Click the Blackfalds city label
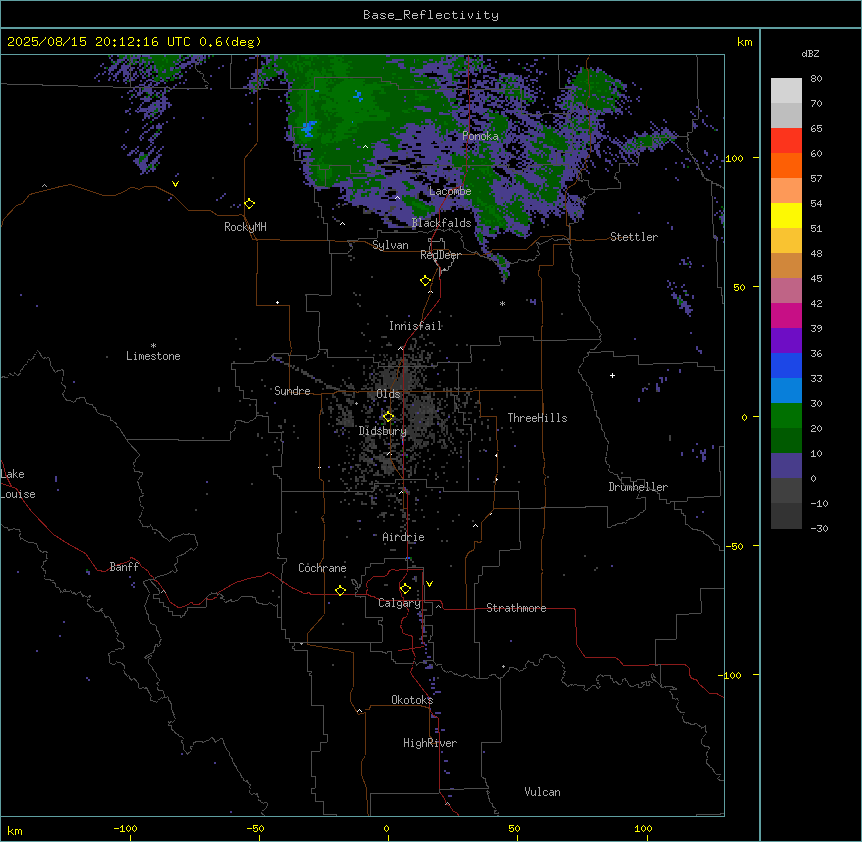Image resolution: width=862 pixels, height=842 pixels. click(441, 223)
